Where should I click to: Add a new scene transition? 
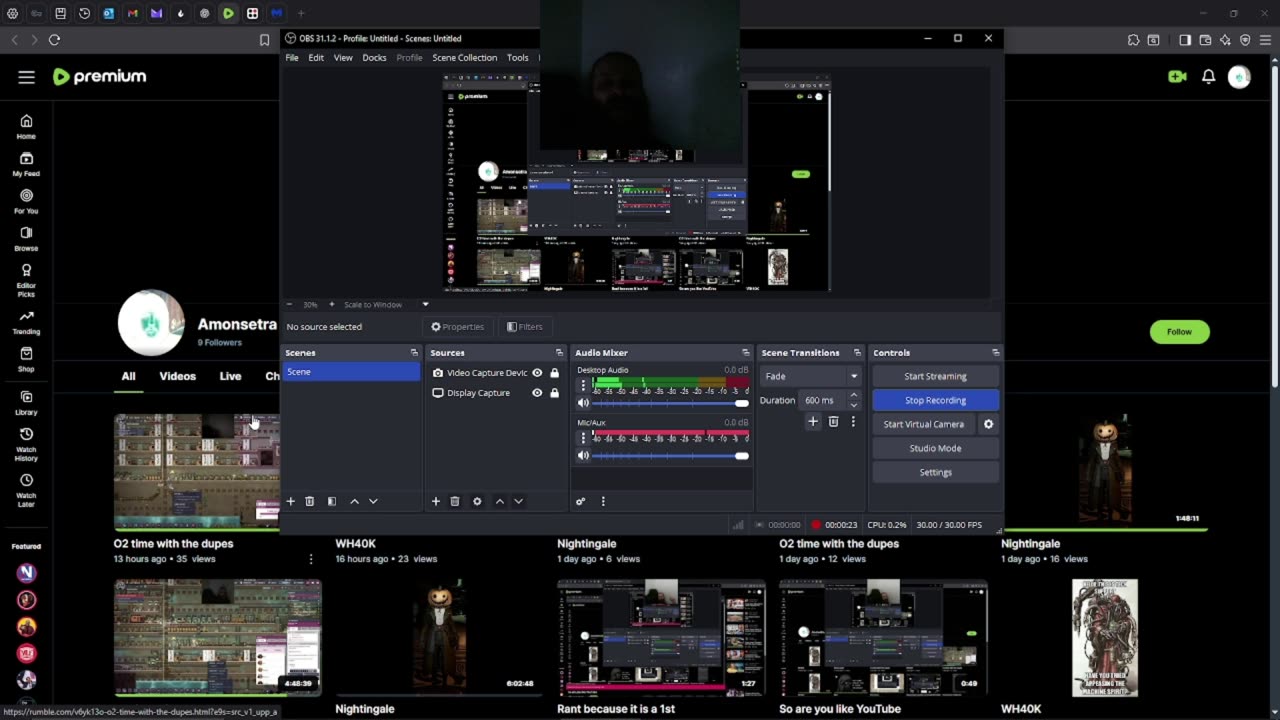[813, 422]
